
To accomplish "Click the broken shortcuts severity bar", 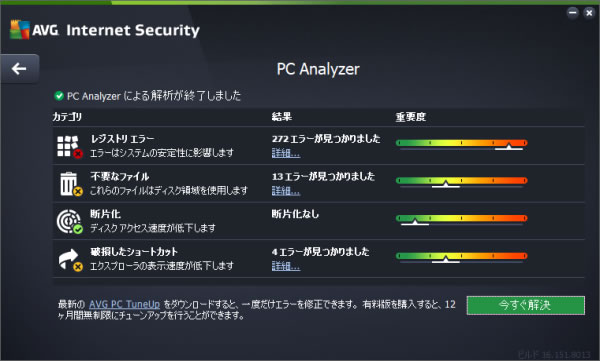I will 461,257.
